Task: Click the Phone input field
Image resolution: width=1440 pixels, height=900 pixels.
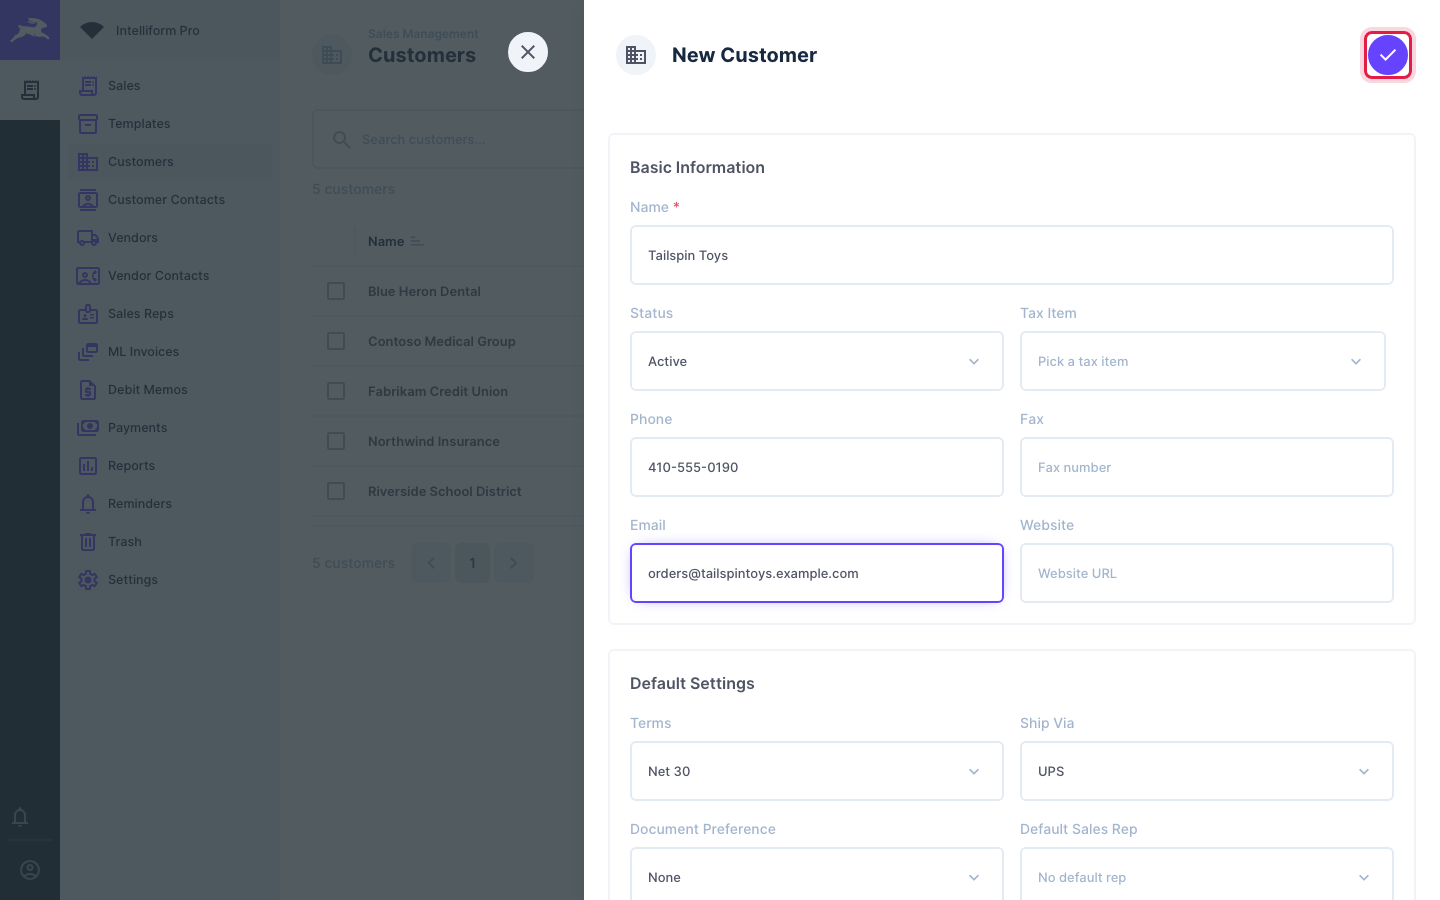Action: pos(816,467)
